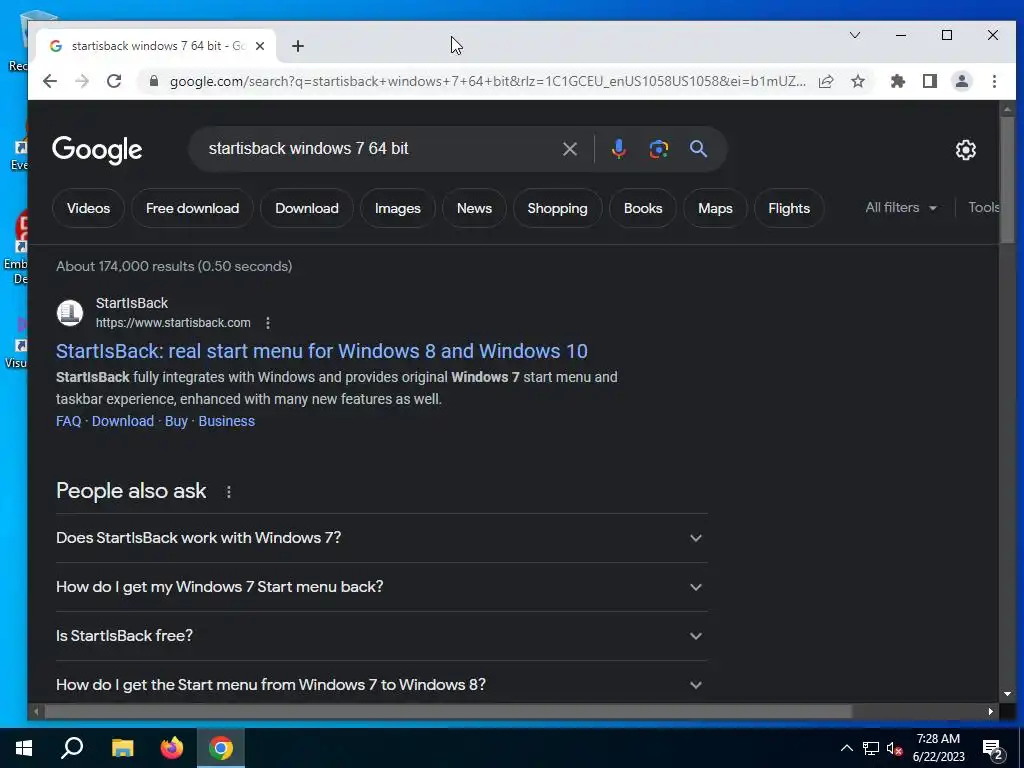The height and width of the screenshot is (768, 1024).
Task: Filter results by Videos
Action: (88, 208)
